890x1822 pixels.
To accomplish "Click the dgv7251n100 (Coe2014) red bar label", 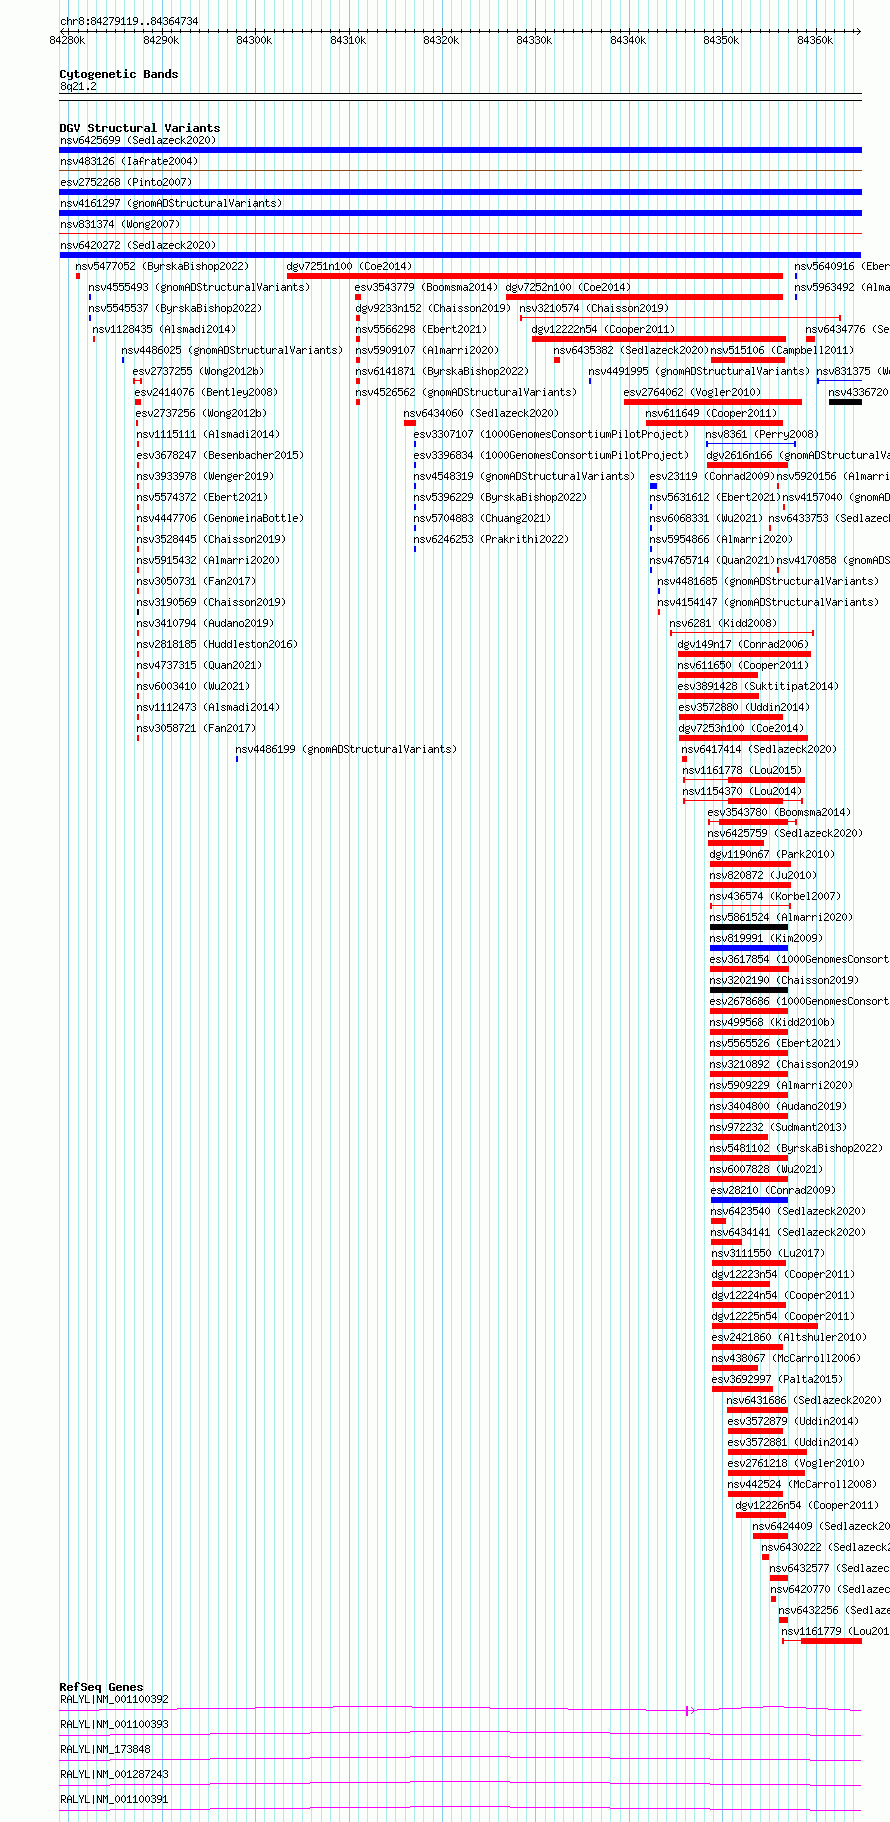I will point(349,266).
